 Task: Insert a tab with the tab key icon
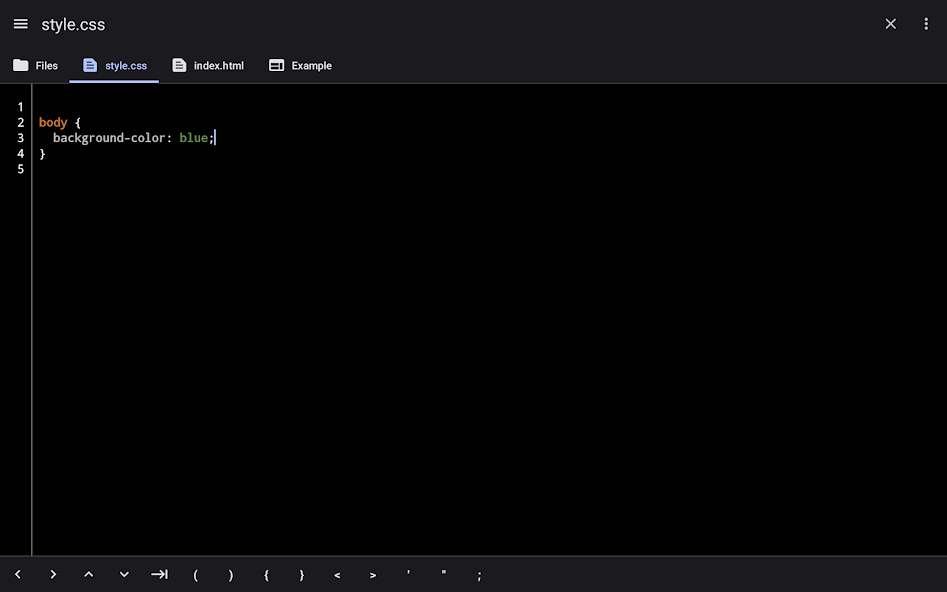[159, 574]
